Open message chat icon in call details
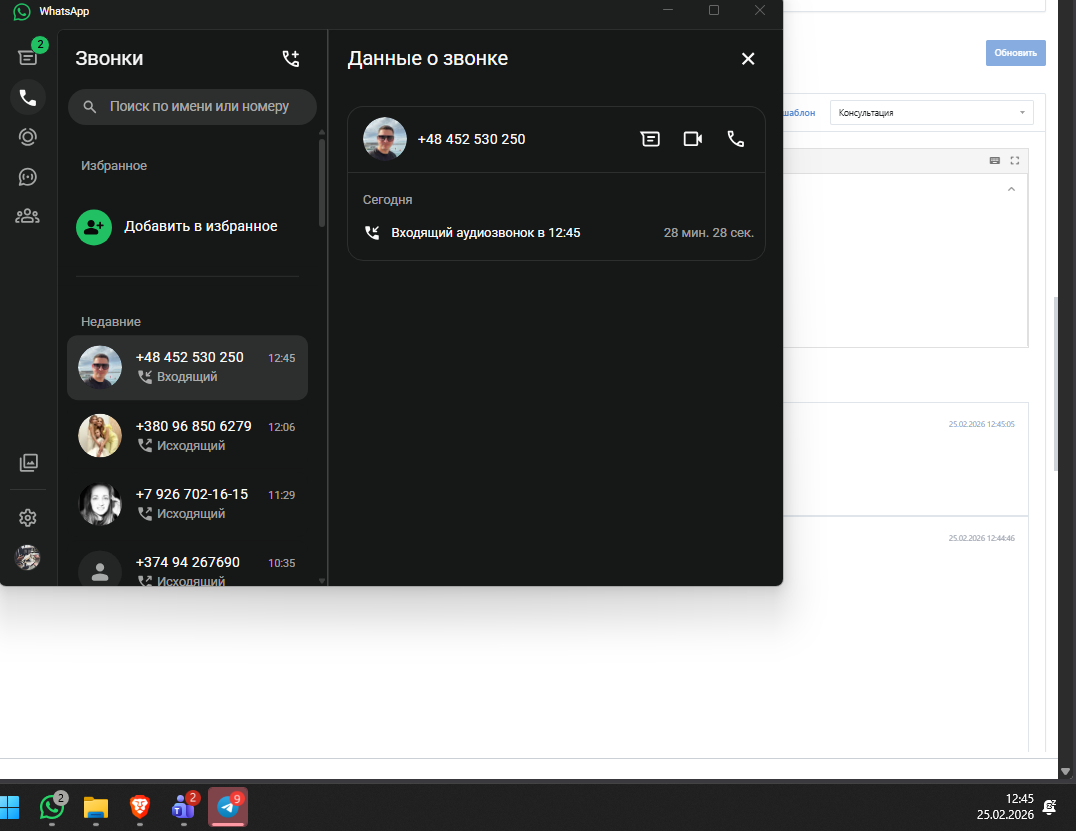1076x831 pixels. (x=650, y=139)
